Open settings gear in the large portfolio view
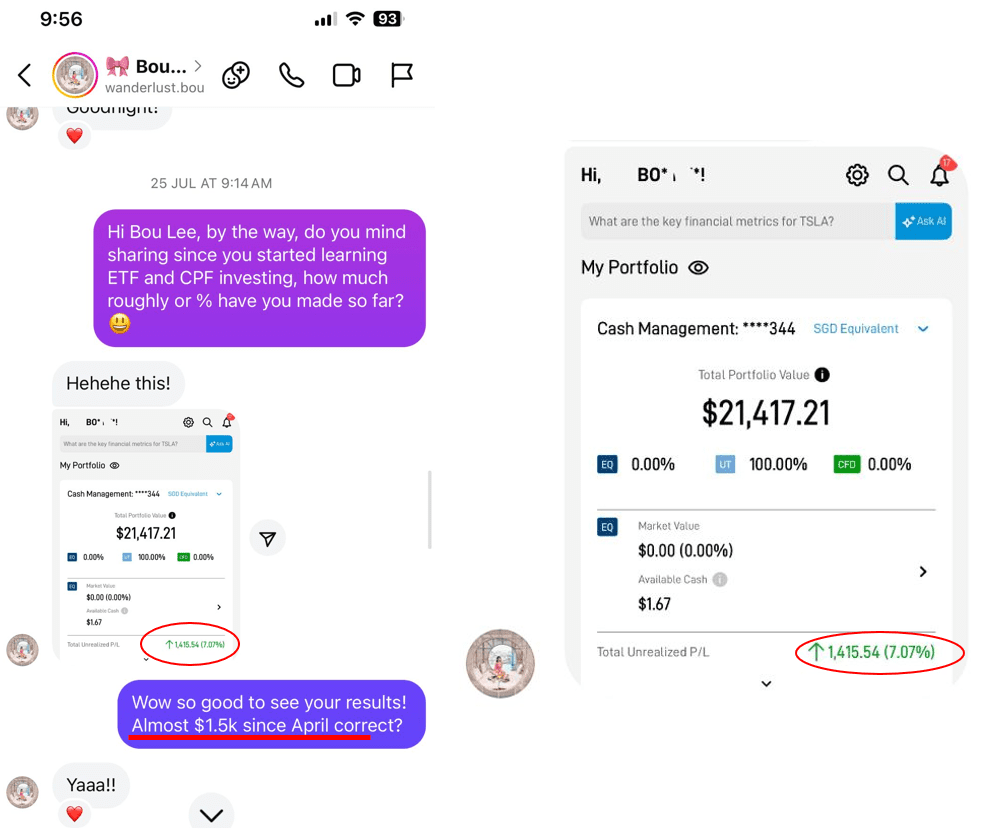The width and height of the screenshot is (982, 833). 857,175
